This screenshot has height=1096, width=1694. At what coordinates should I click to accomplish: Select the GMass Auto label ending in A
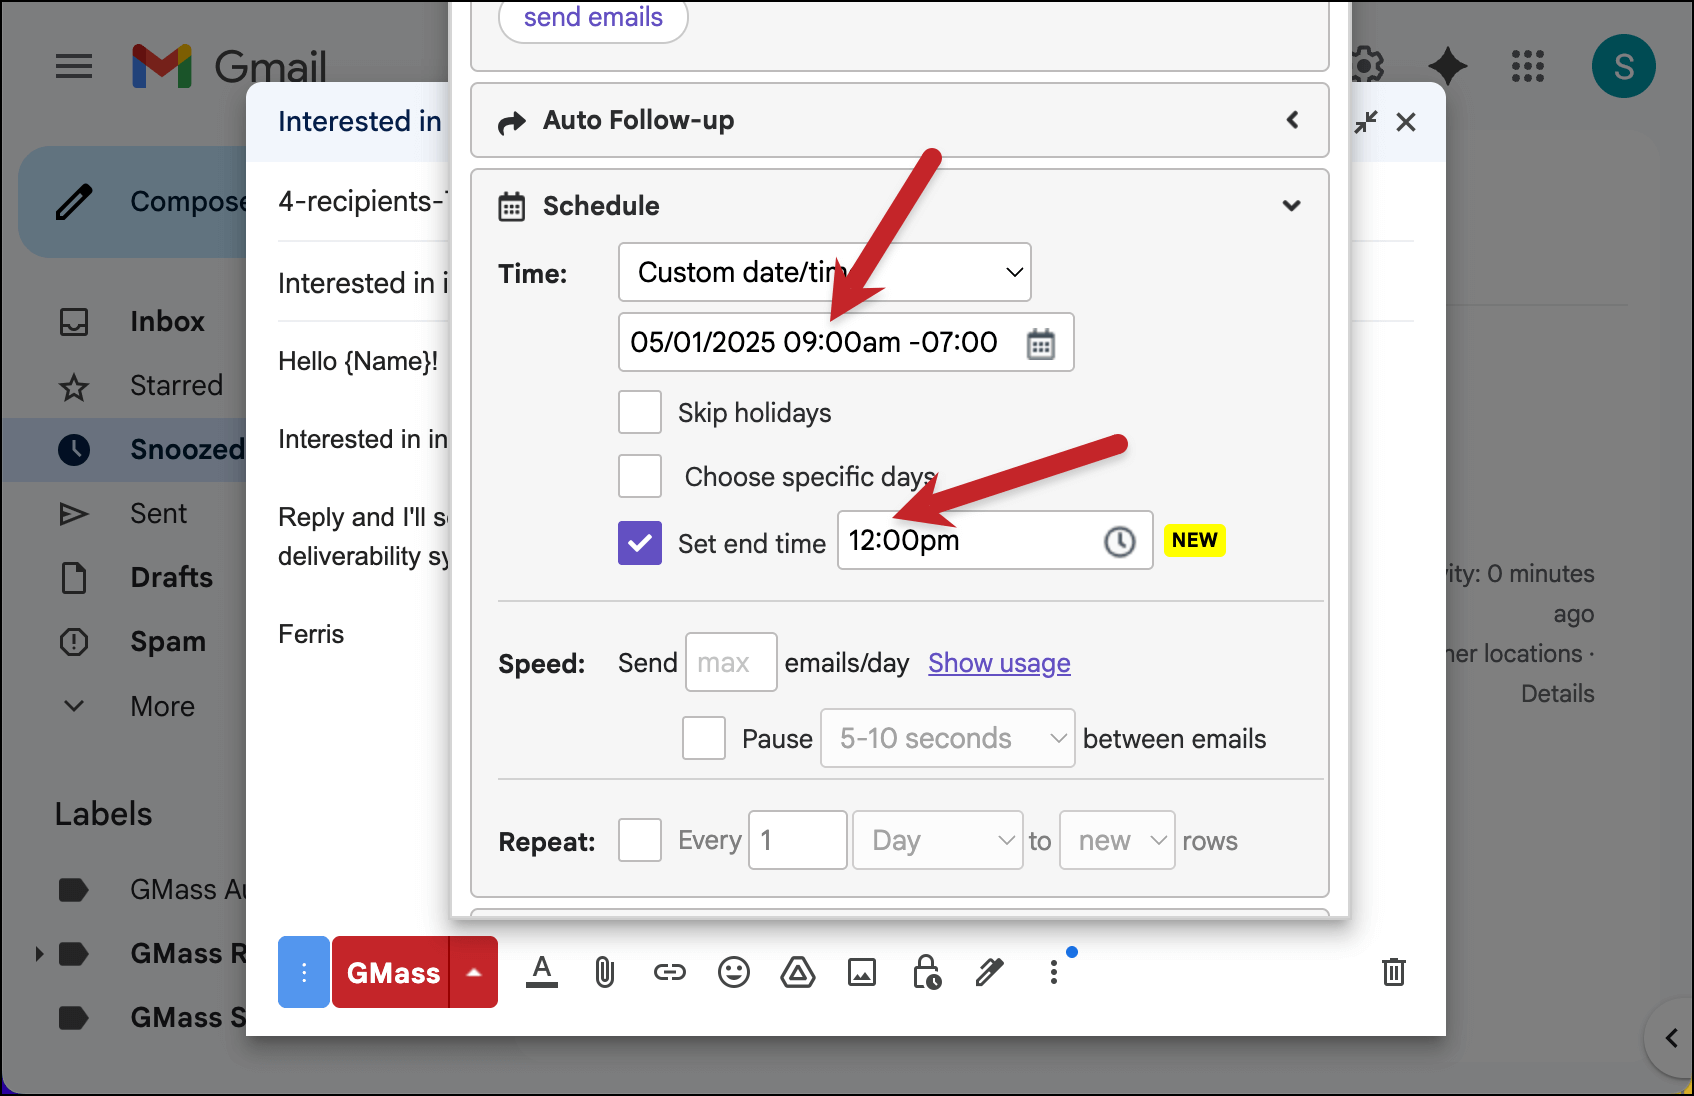pos(188,889)
